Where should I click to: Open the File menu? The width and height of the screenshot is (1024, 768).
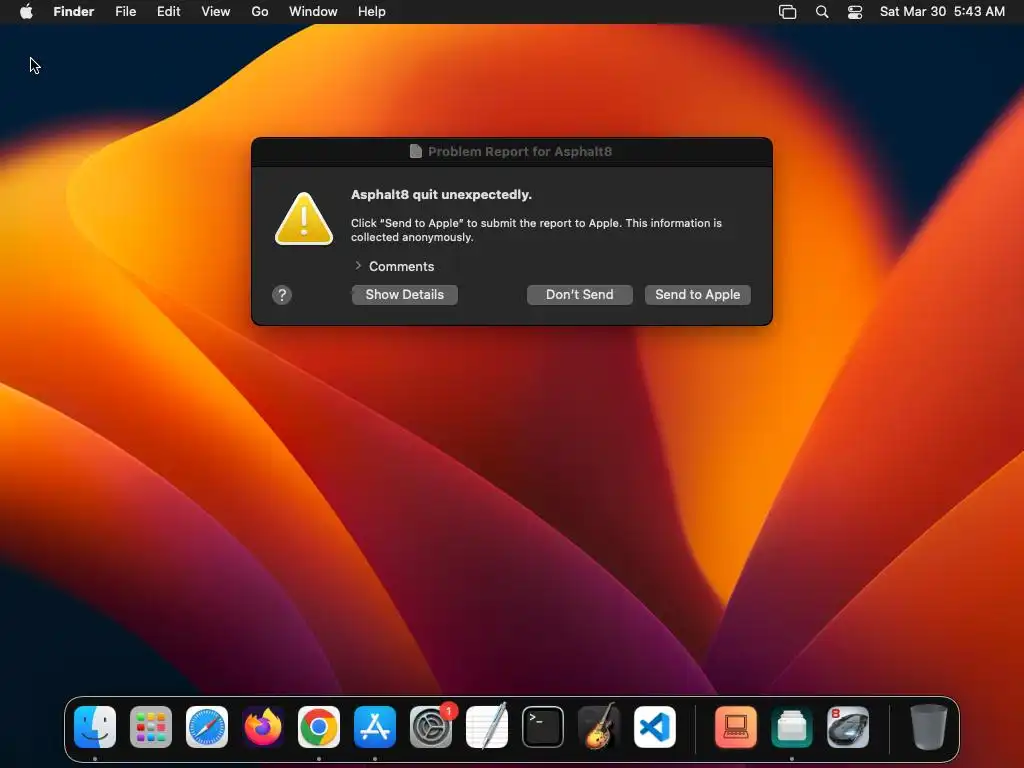[125, 12]
